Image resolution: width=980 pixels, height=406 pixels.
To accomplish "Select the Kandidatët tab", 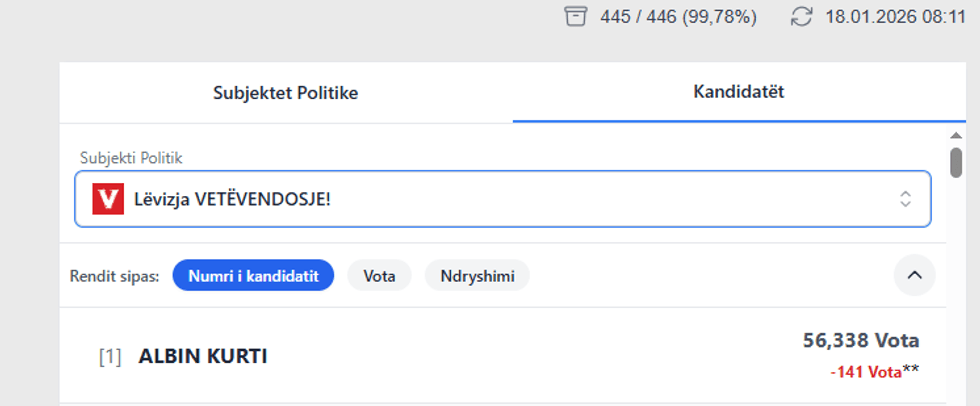I will point(739,92).
